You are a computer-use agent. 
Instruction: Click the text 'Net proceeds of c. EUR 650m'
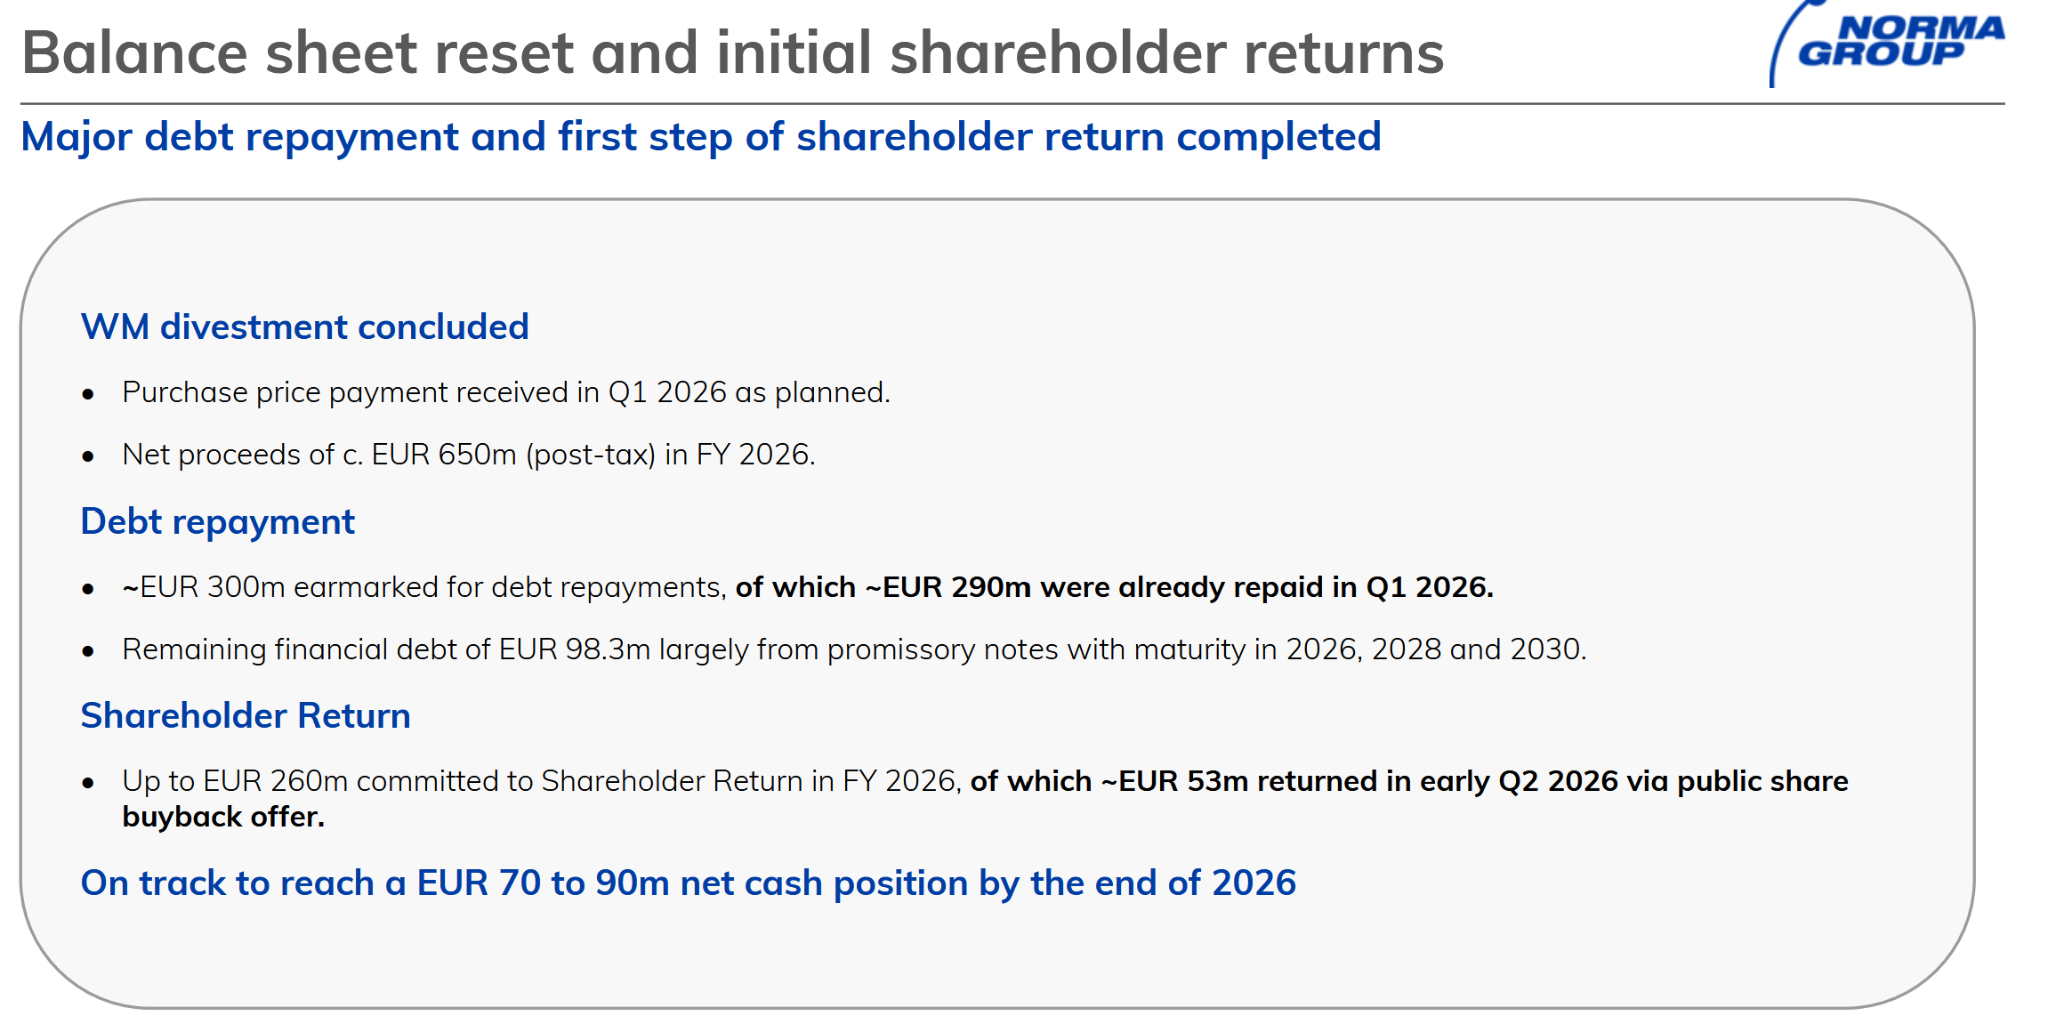320,455
